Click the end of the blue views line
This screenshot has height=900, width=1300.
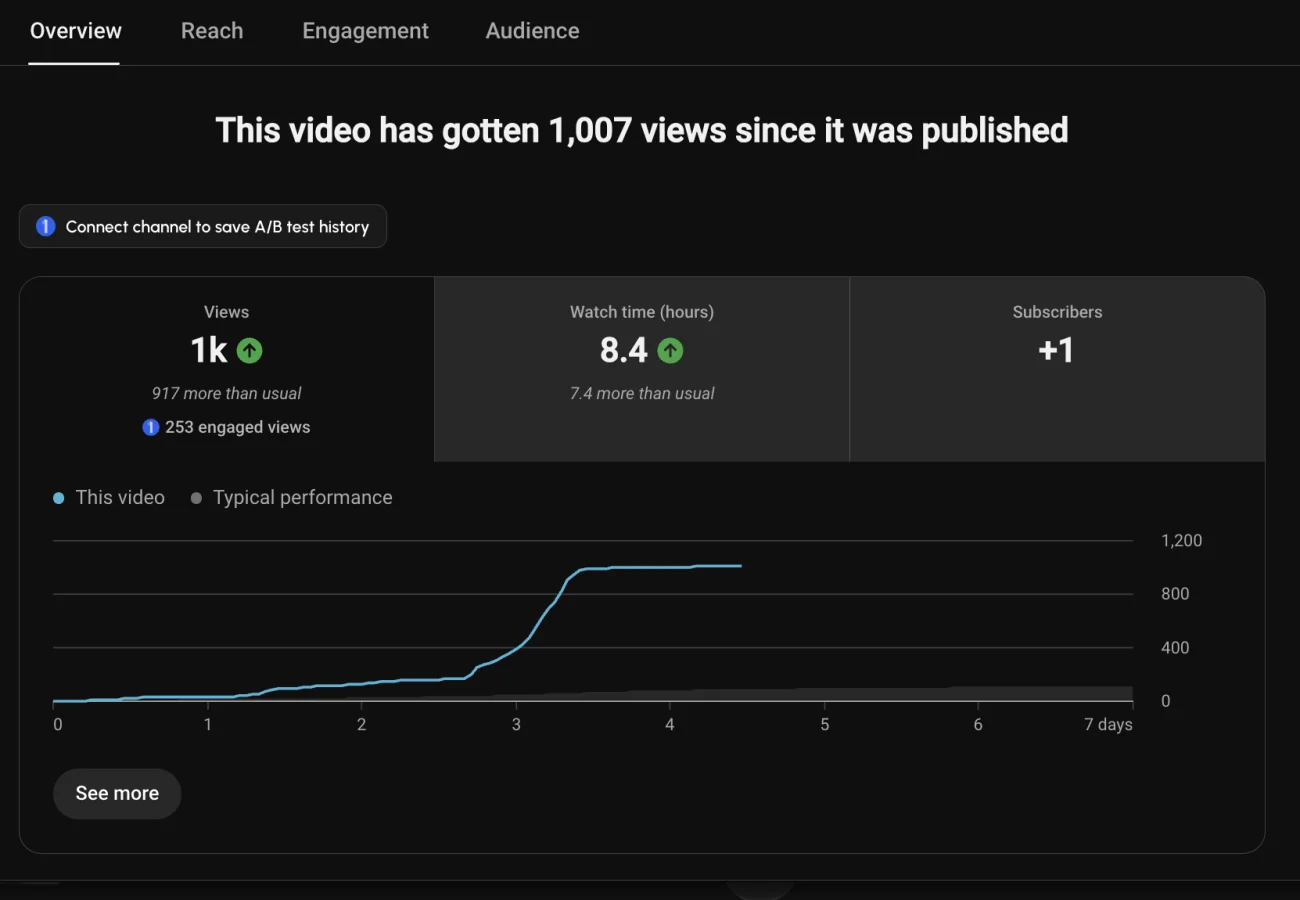click(740, 566)
